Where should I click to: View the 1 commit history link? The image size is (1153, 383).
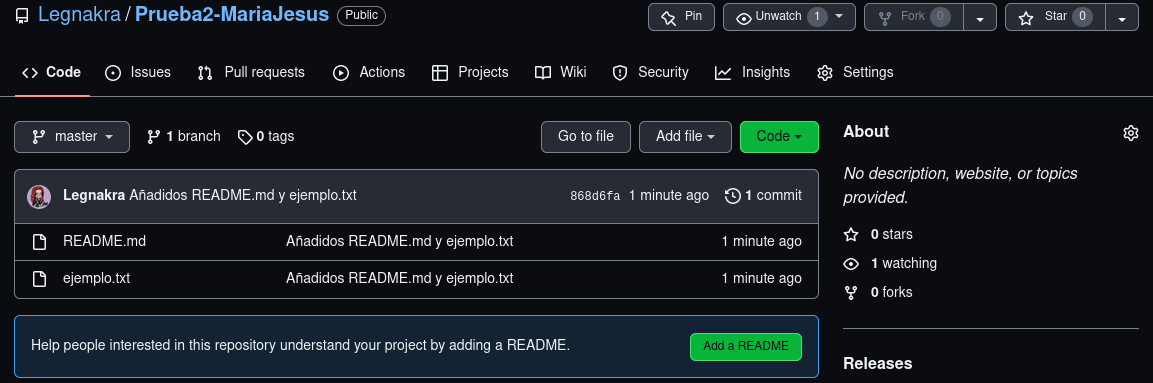tap(763, 196)
